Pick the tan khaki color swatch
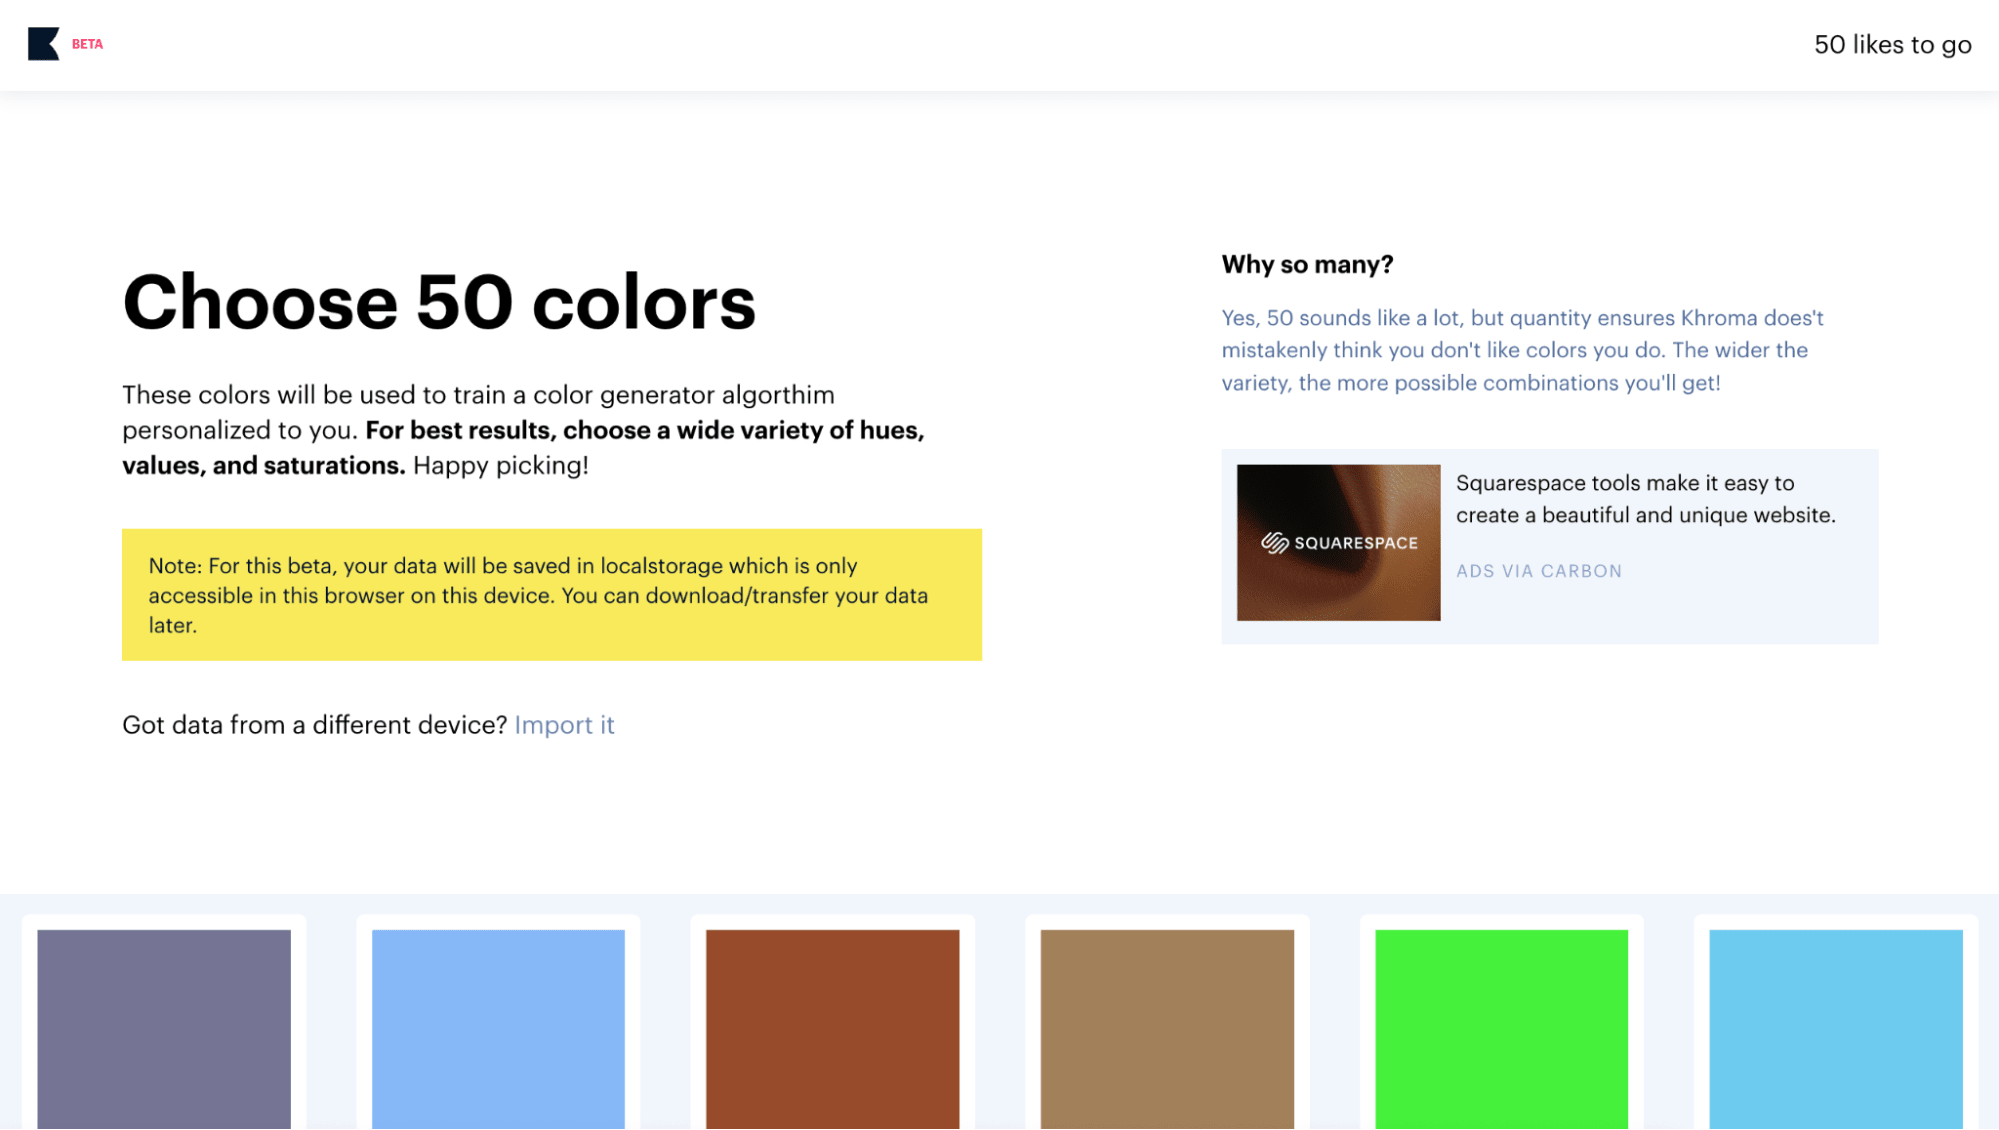Viewport: 1999px width, 1130px height. (1167, 1028)
